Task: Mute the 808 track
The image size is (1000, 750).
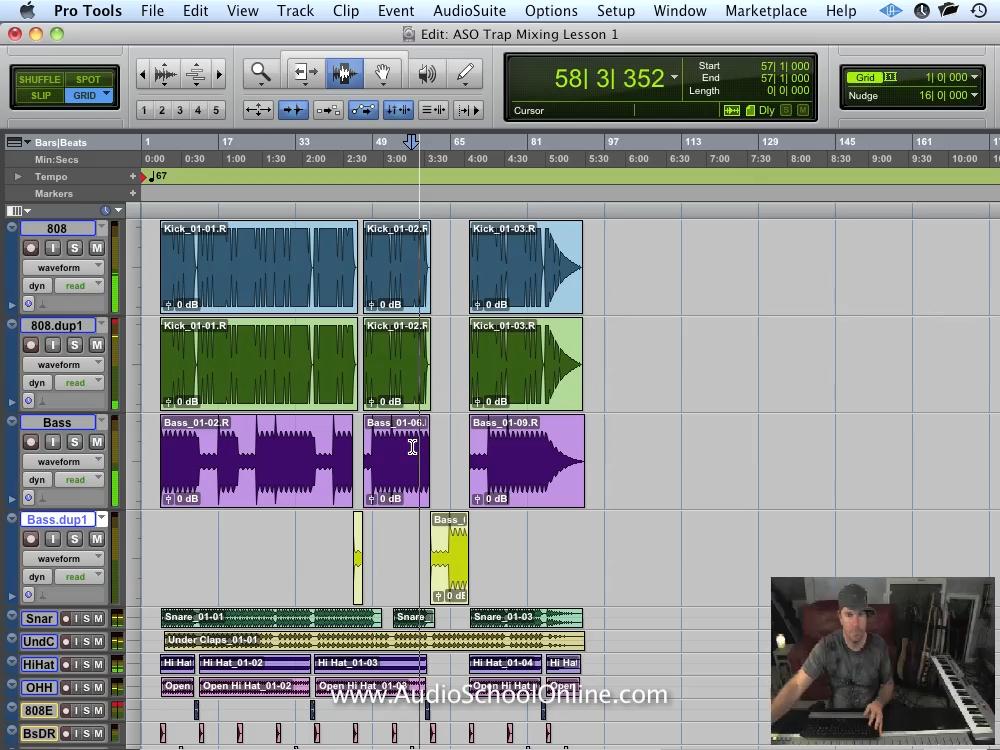Action: pos(97,248)
